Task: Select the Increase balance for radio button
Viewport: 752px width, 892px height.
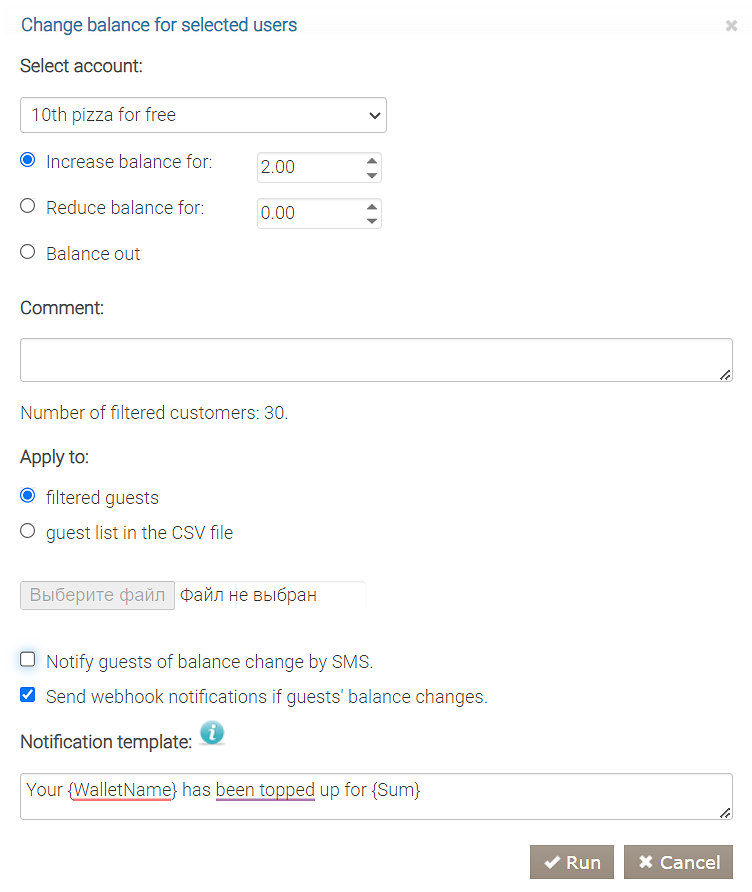Action: click(28, 160)
